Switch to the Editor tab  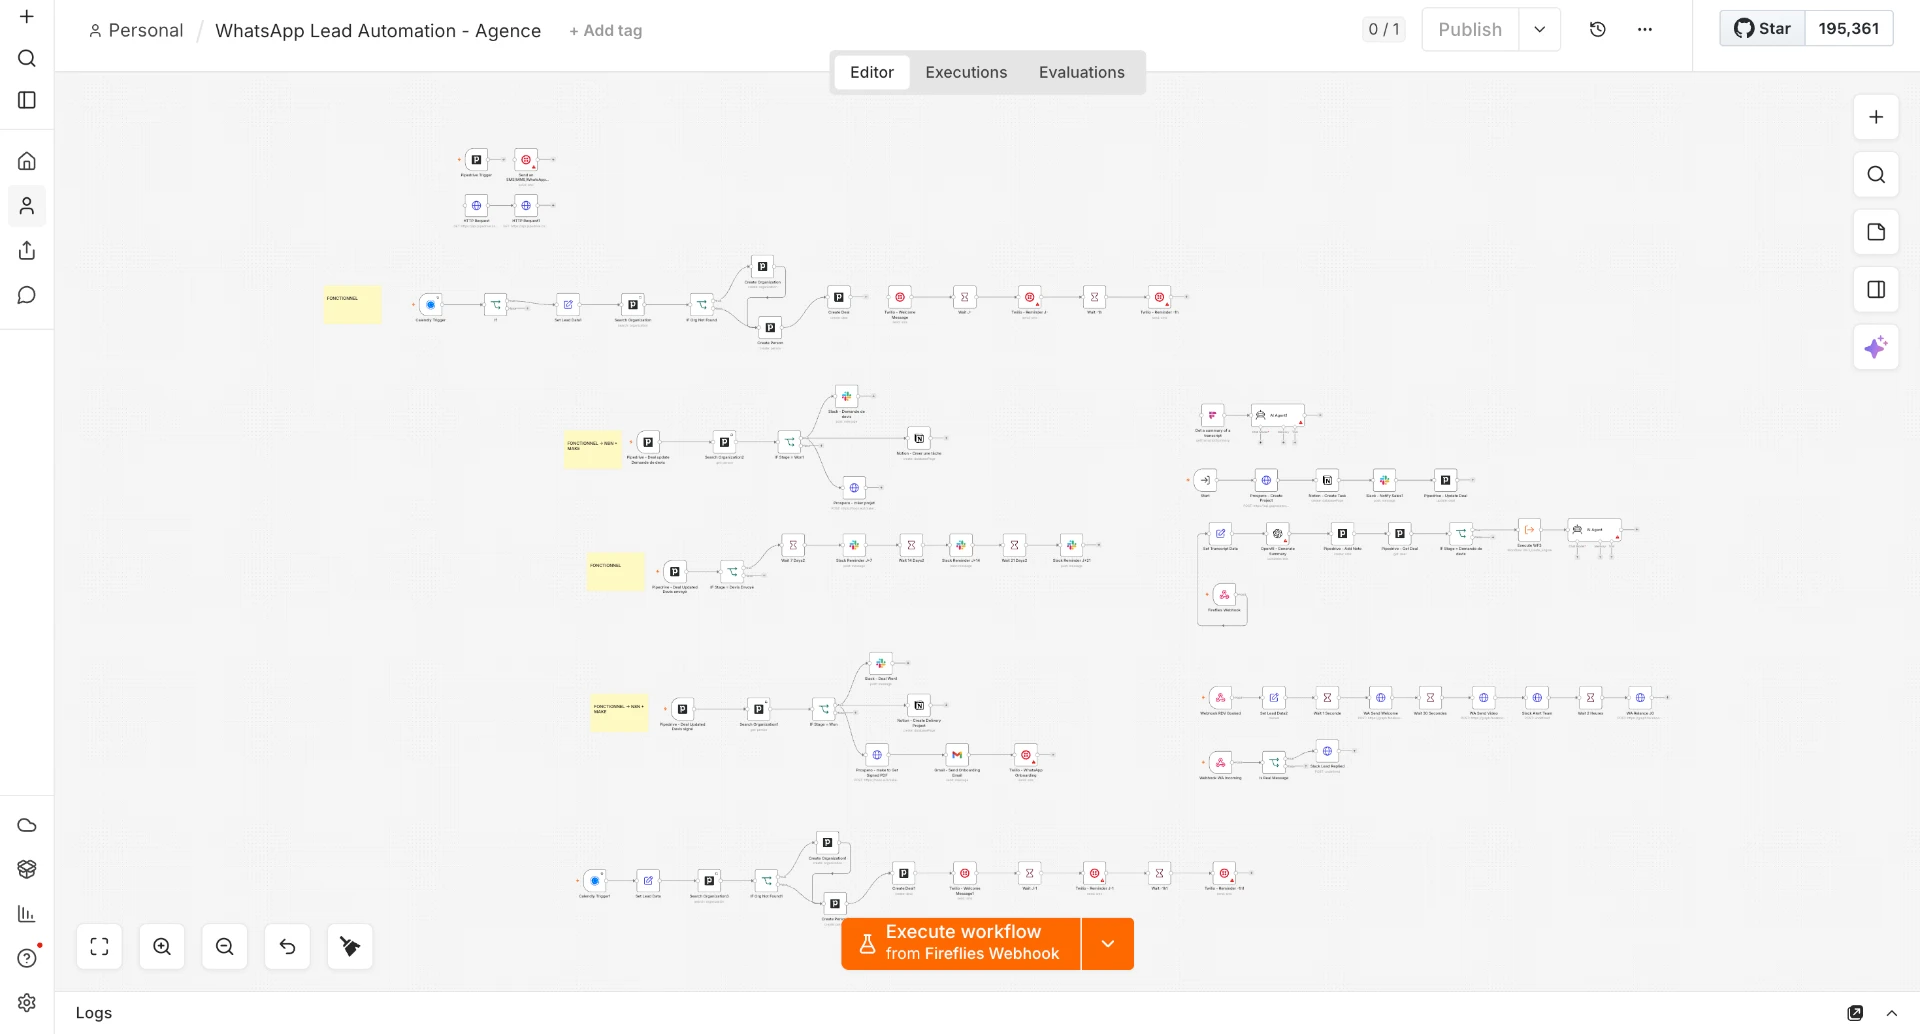click(x=872, y=72)
